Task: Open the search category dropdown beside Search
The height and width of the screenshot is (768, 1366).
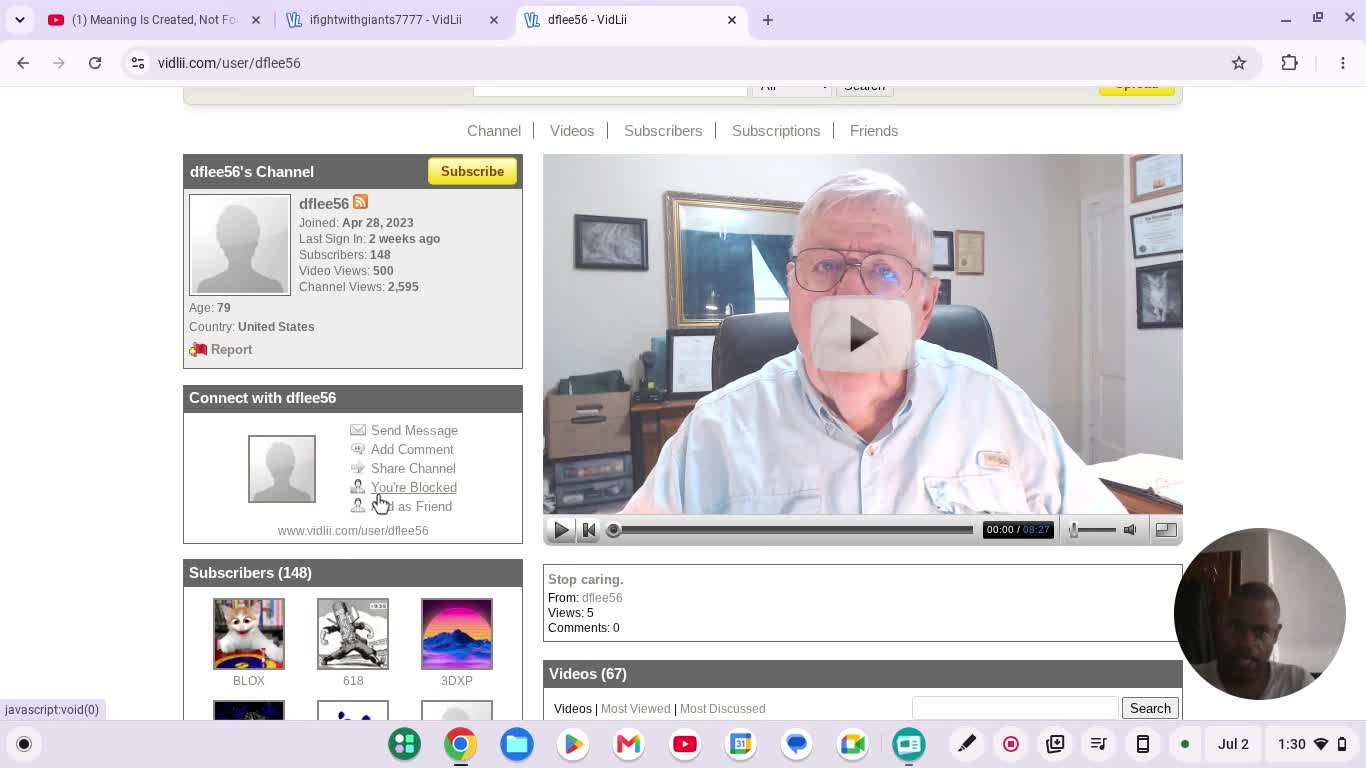Action: [x=794, y=88]
